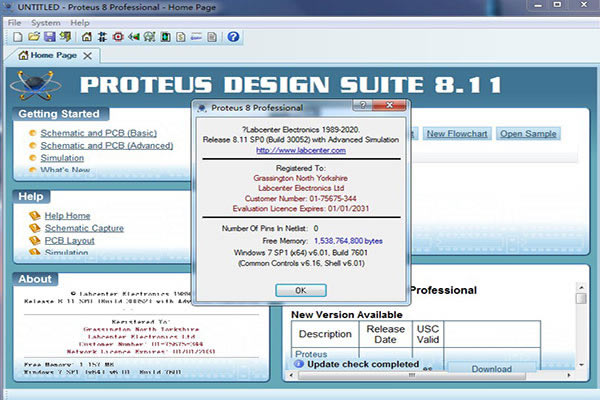Open the Help menu
The image size is (600, 400).
(x=80, y=23)
